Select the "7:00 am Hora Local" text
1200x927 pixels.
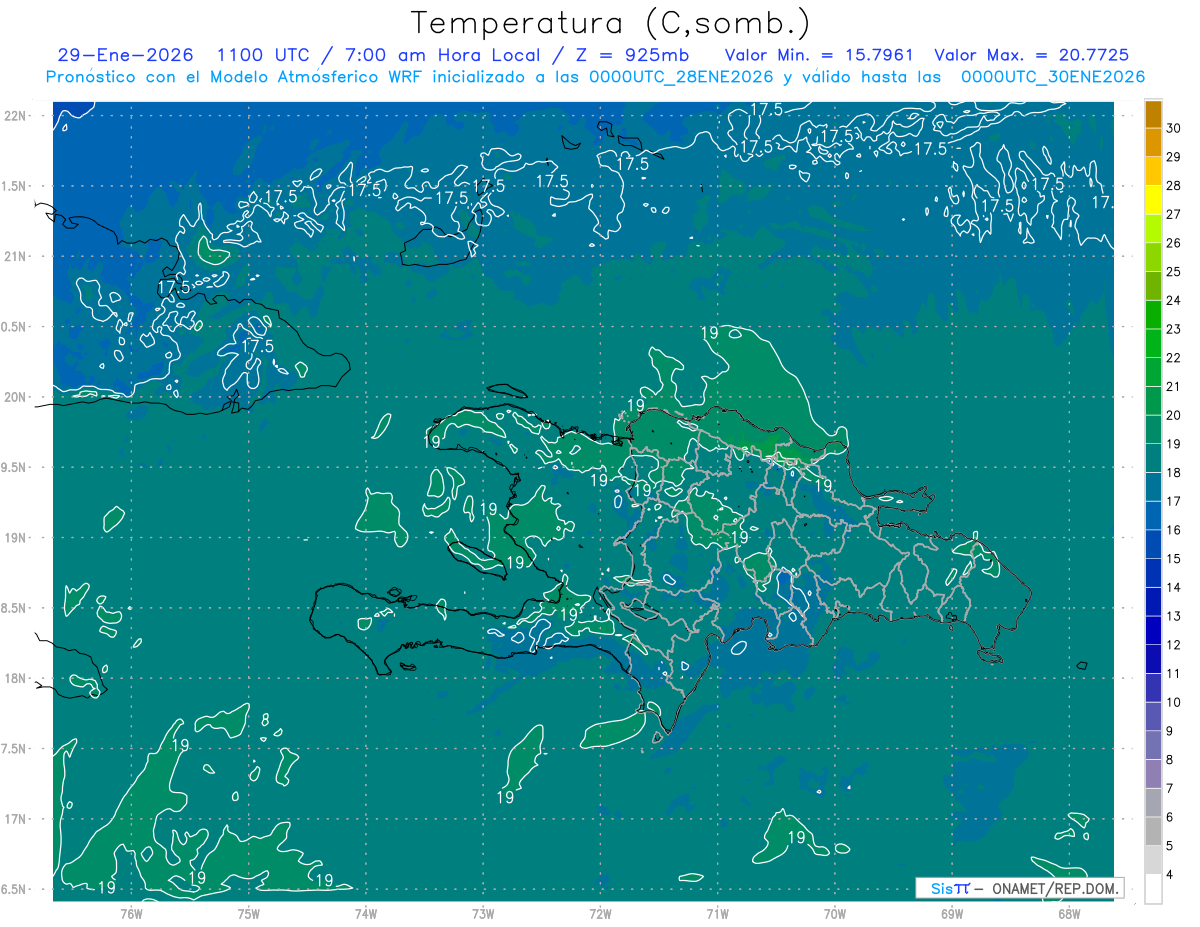[x=445, y=56]
